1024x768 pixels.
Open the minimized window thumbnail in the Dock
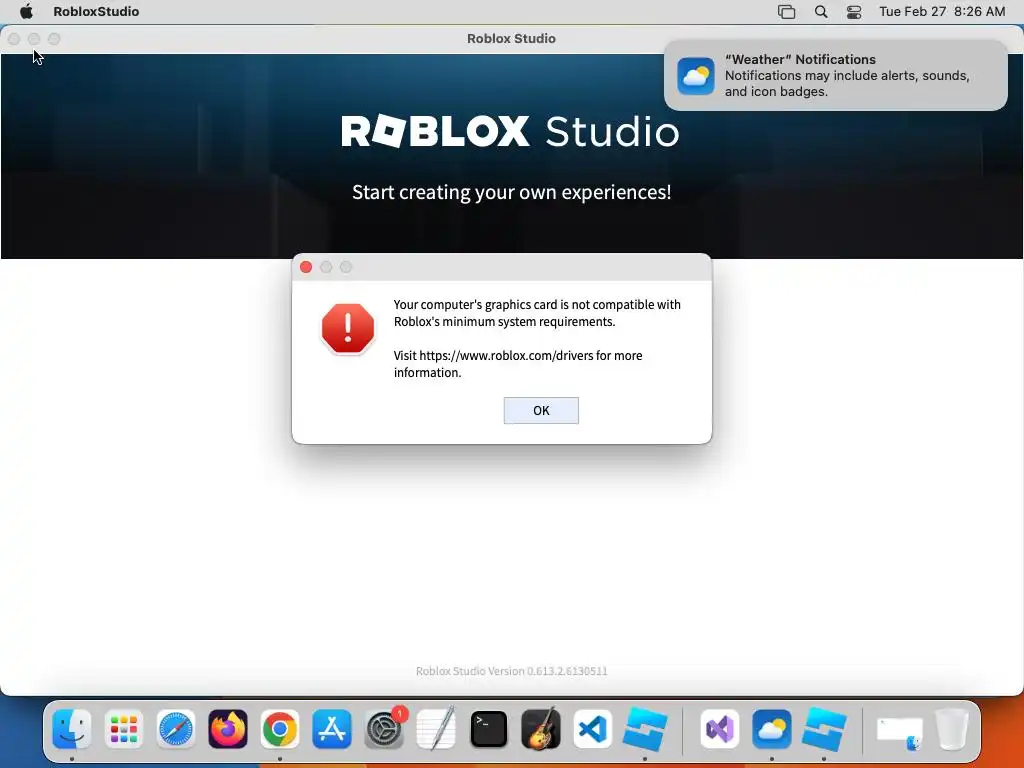point(899,733)
